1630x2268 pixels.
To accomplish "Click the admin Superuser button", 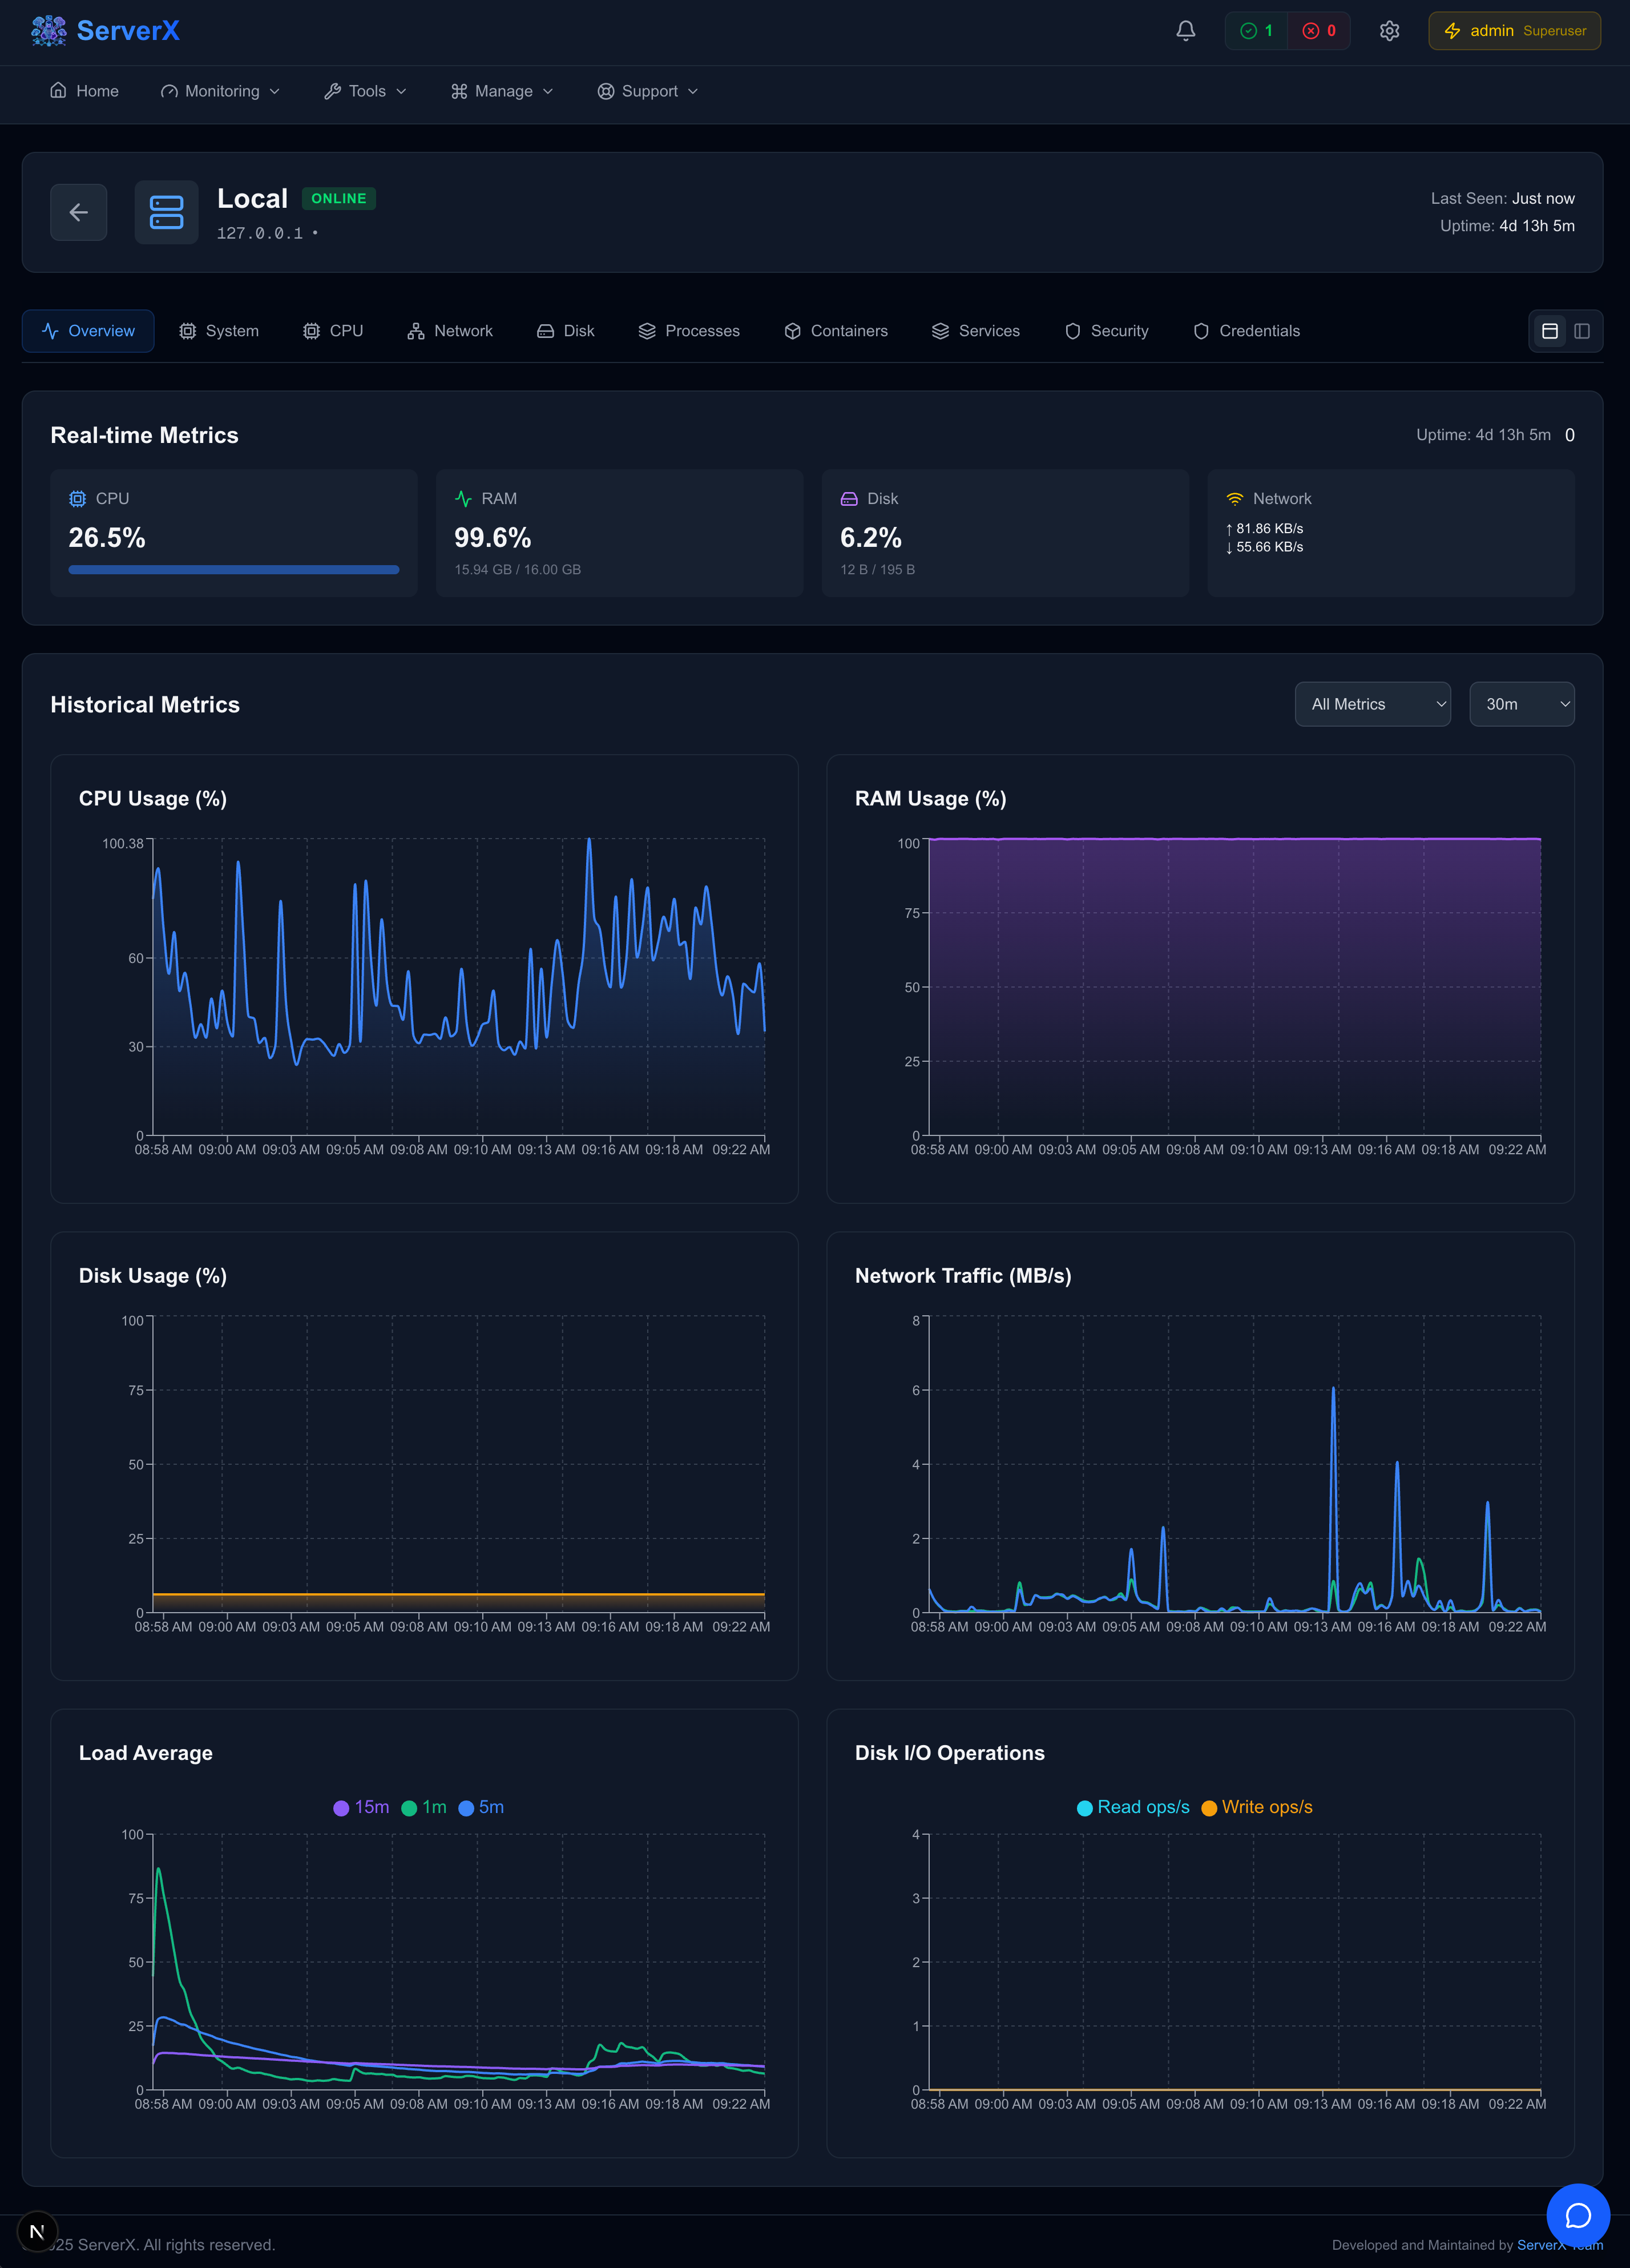I will point(1514,31).
